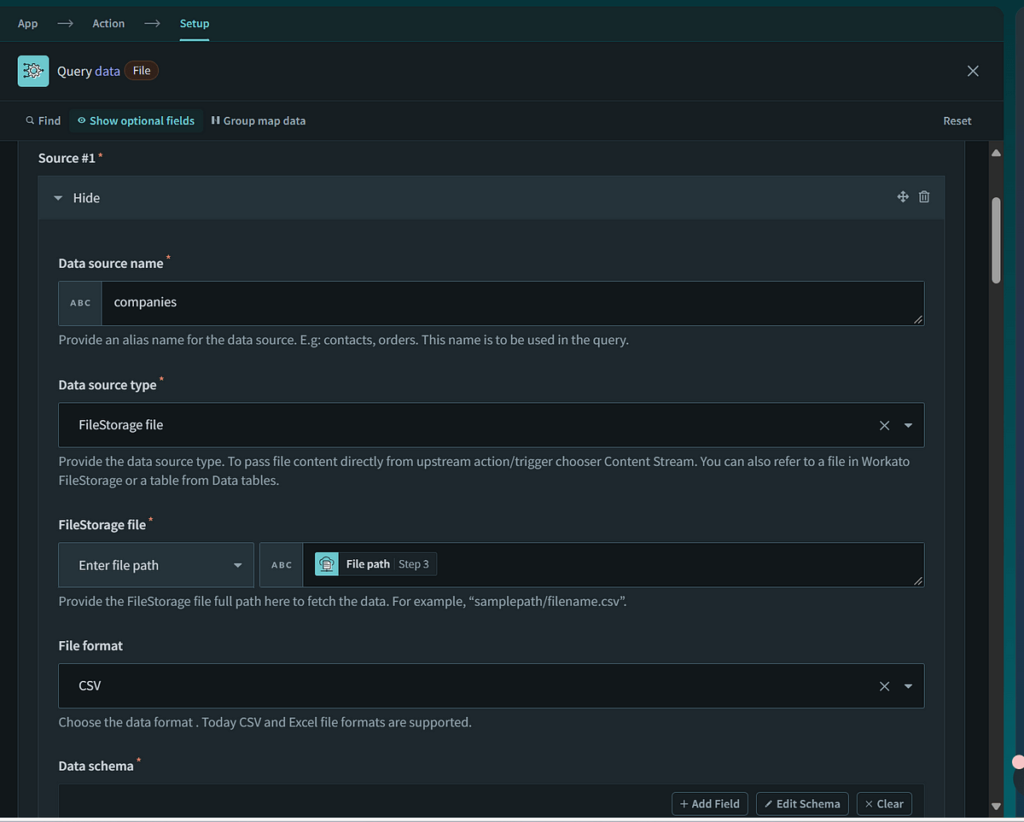Viewport: 1024px width, 822px height.
Task: Click the Data source name input field
Action: (x=510, y=303)
